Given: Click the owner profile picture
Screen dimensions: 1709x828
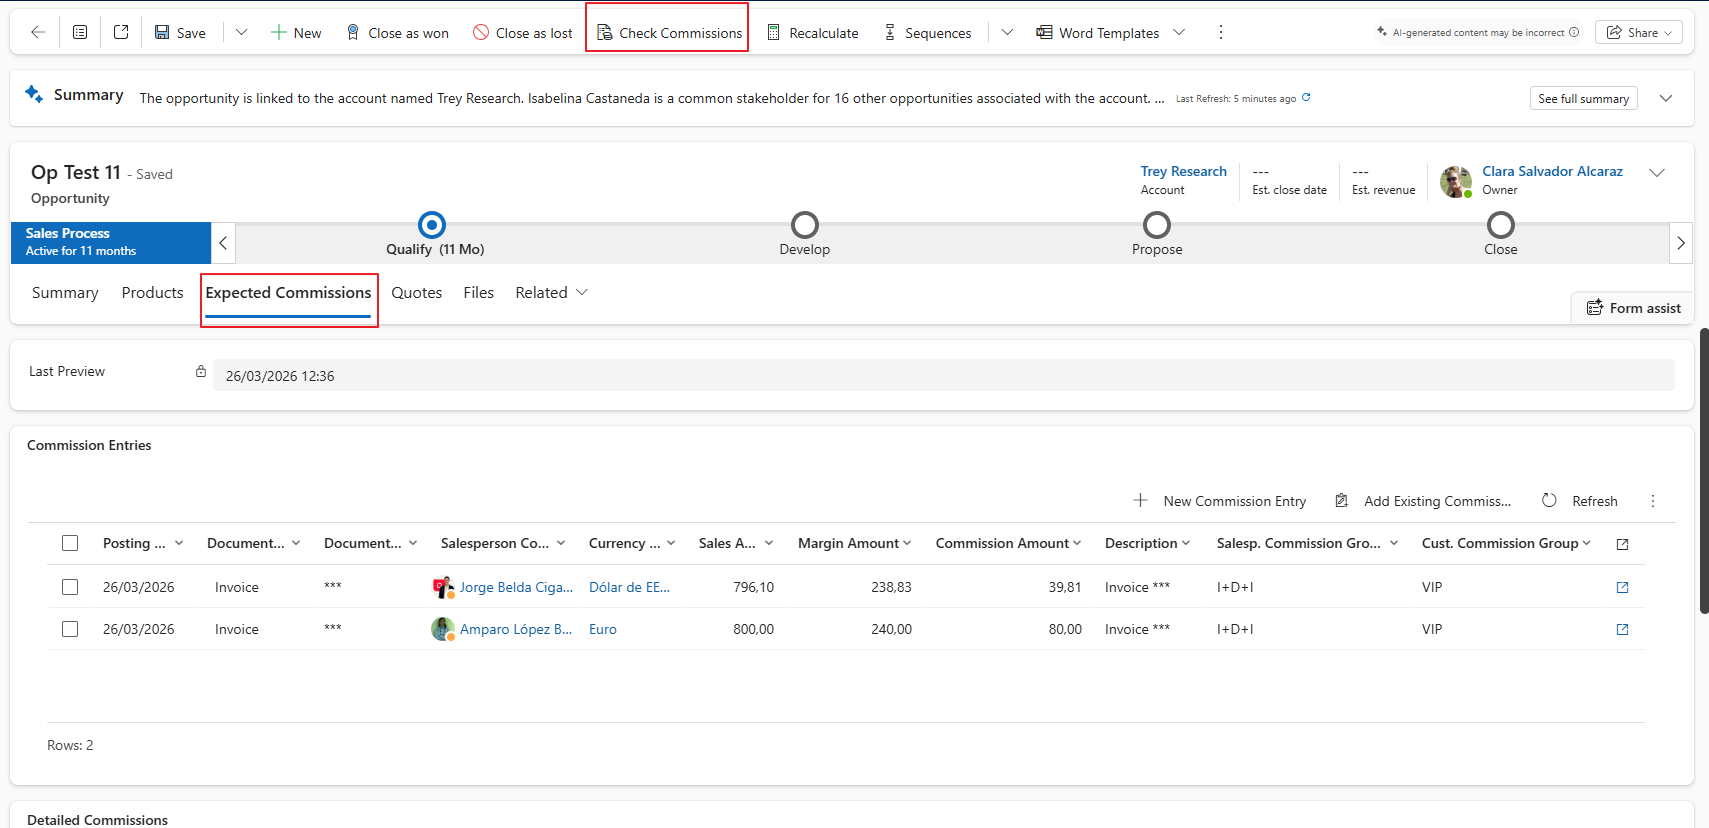Looking at the screenshot, I should tap(1456, 182).
